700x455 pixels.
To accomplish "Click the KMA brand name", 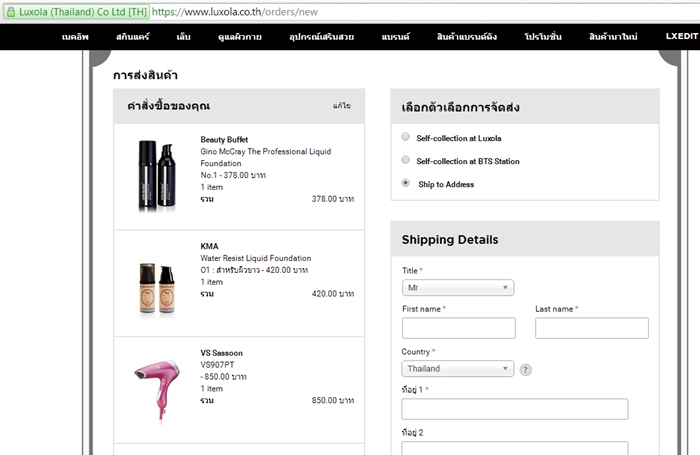I will click(x=209, y=246).
